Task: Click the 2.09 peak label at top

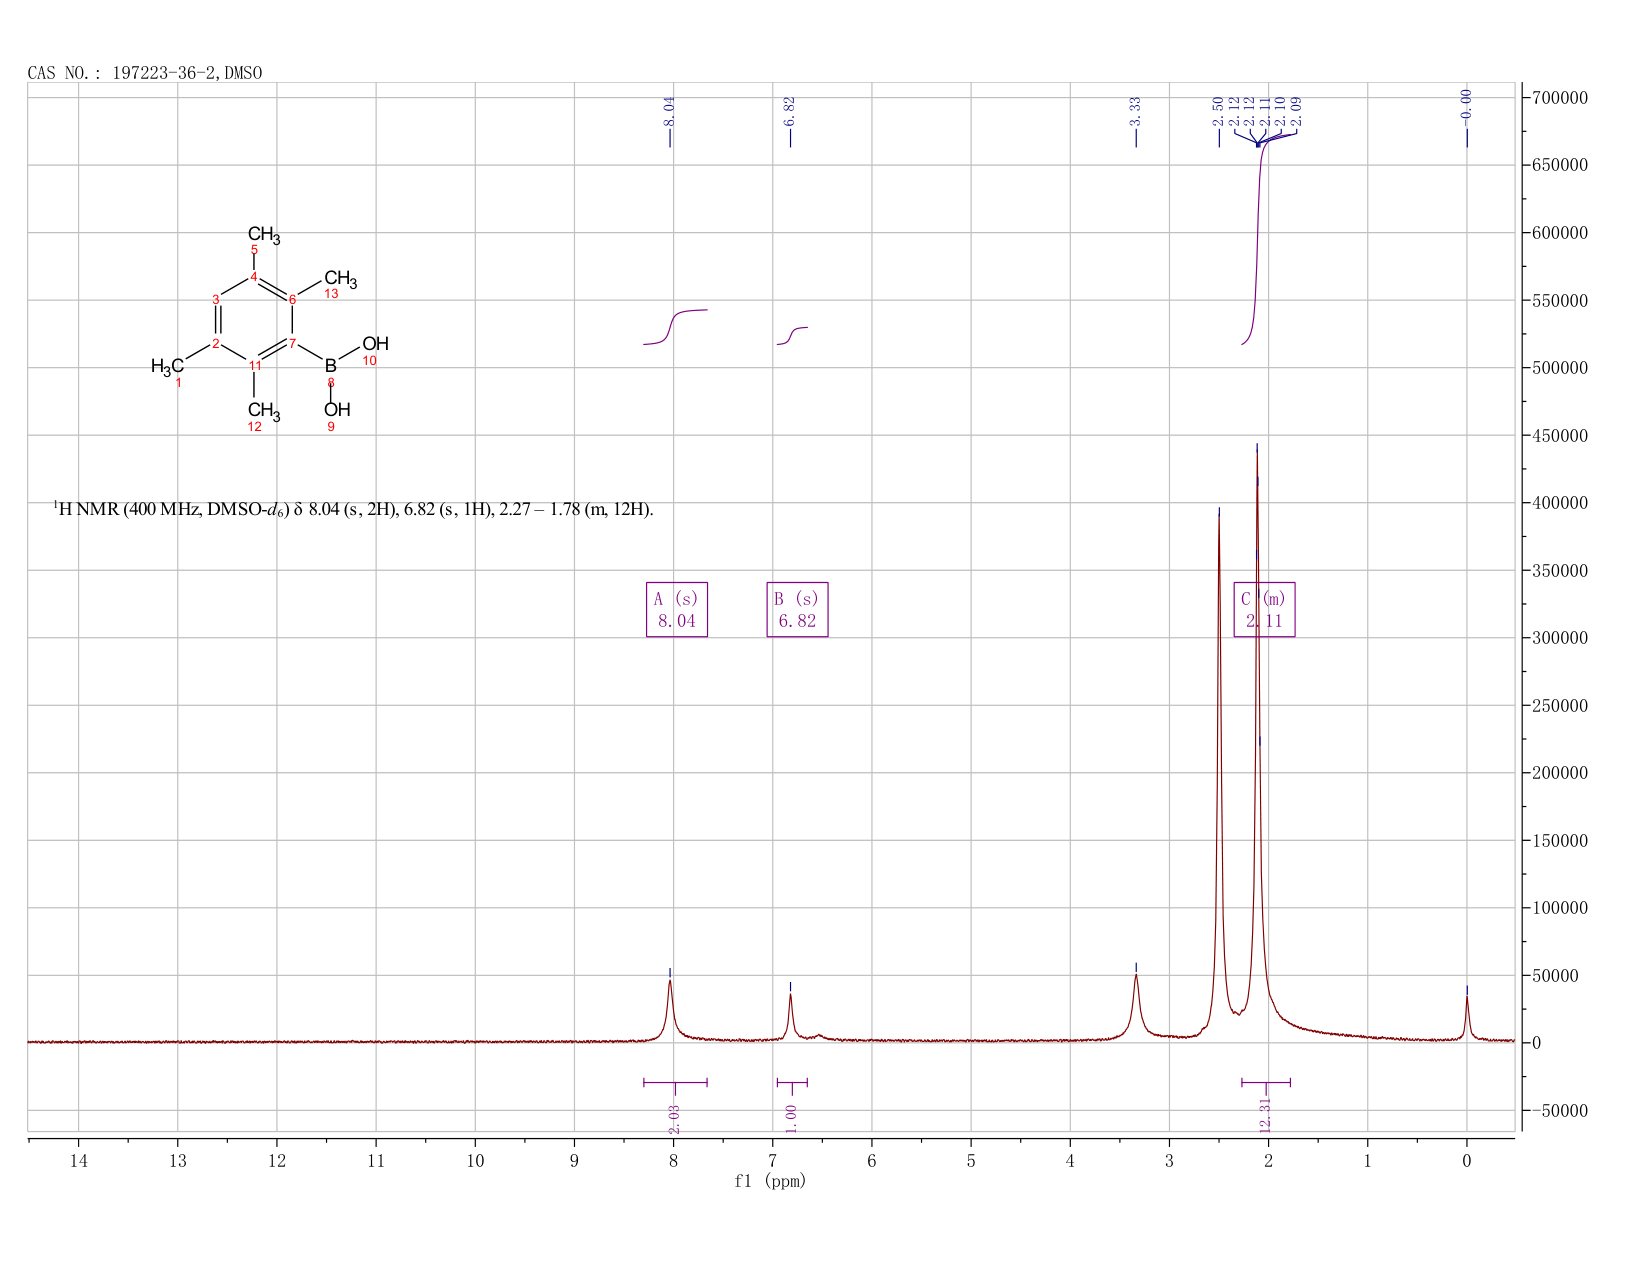Action: (x=1296, y=111)
